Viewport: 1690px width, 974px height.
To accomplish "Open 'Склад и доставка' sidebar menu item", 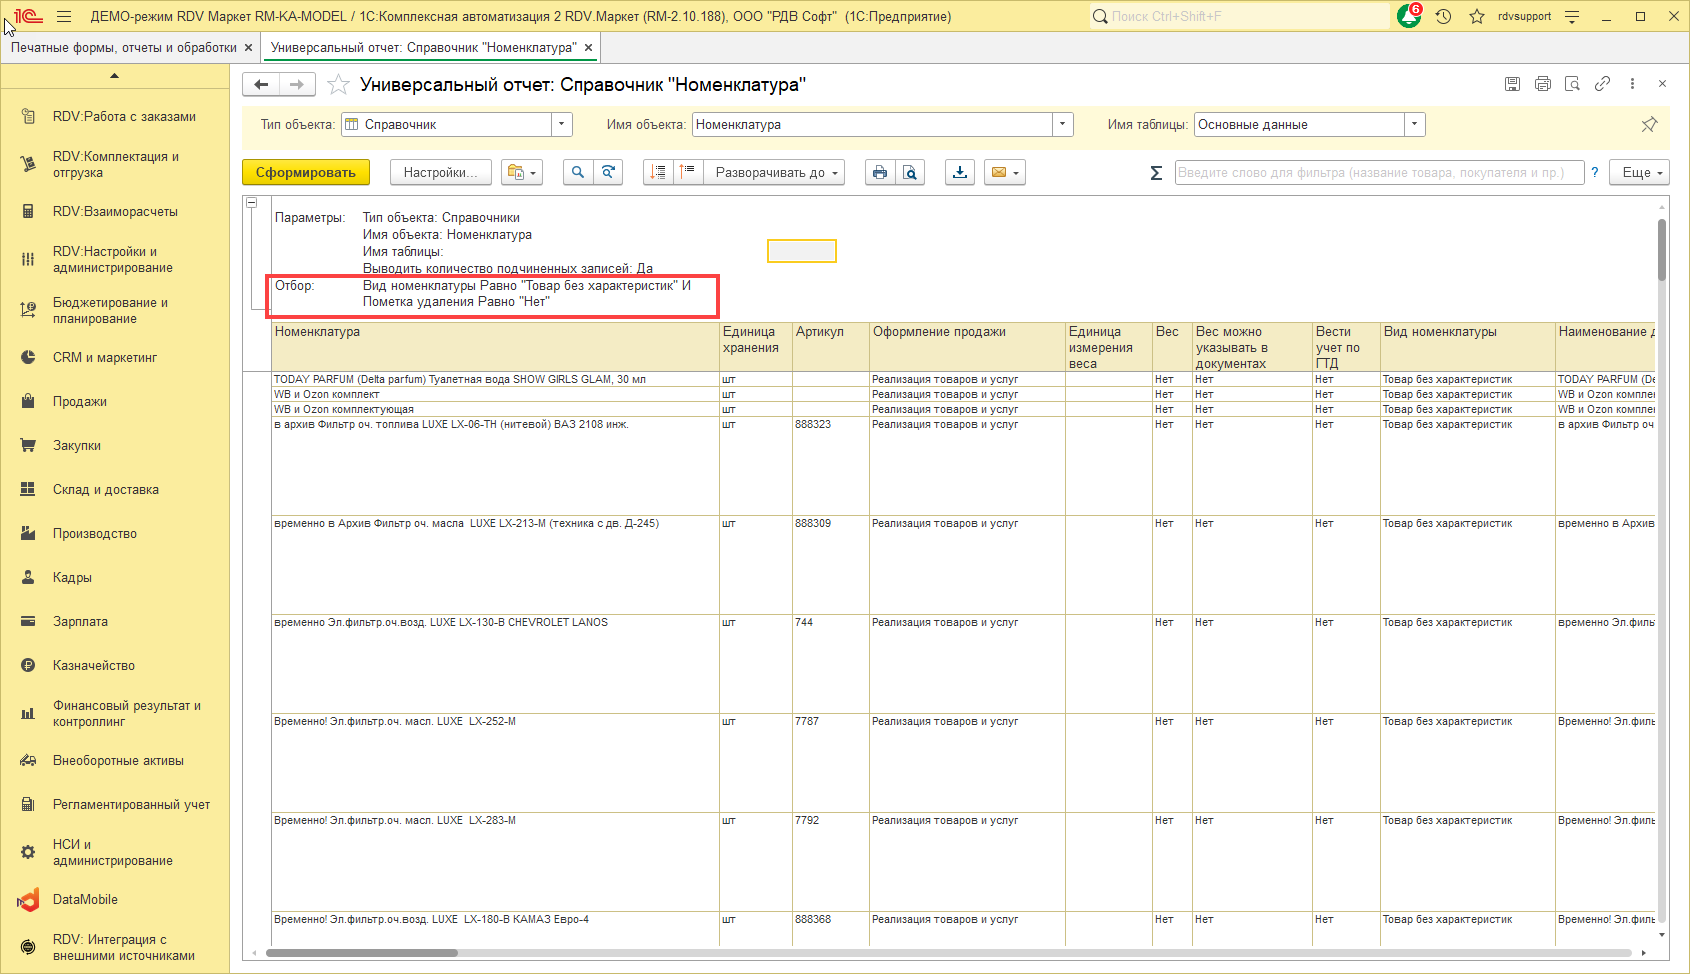I will click(105, 490).
